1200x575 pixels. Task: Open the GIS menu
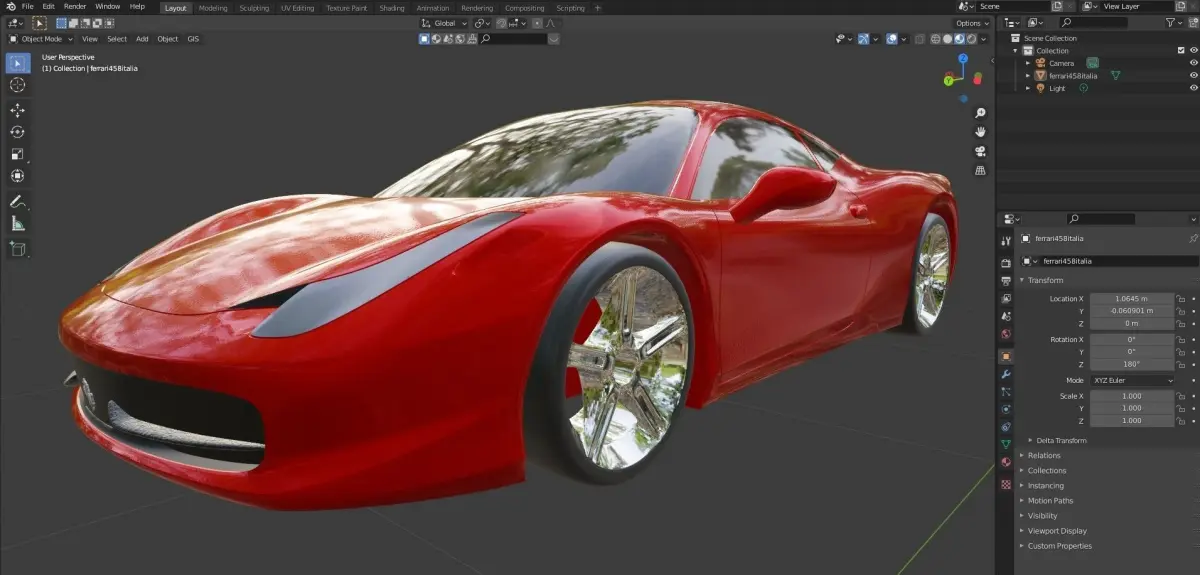click(x=193, y=39)
